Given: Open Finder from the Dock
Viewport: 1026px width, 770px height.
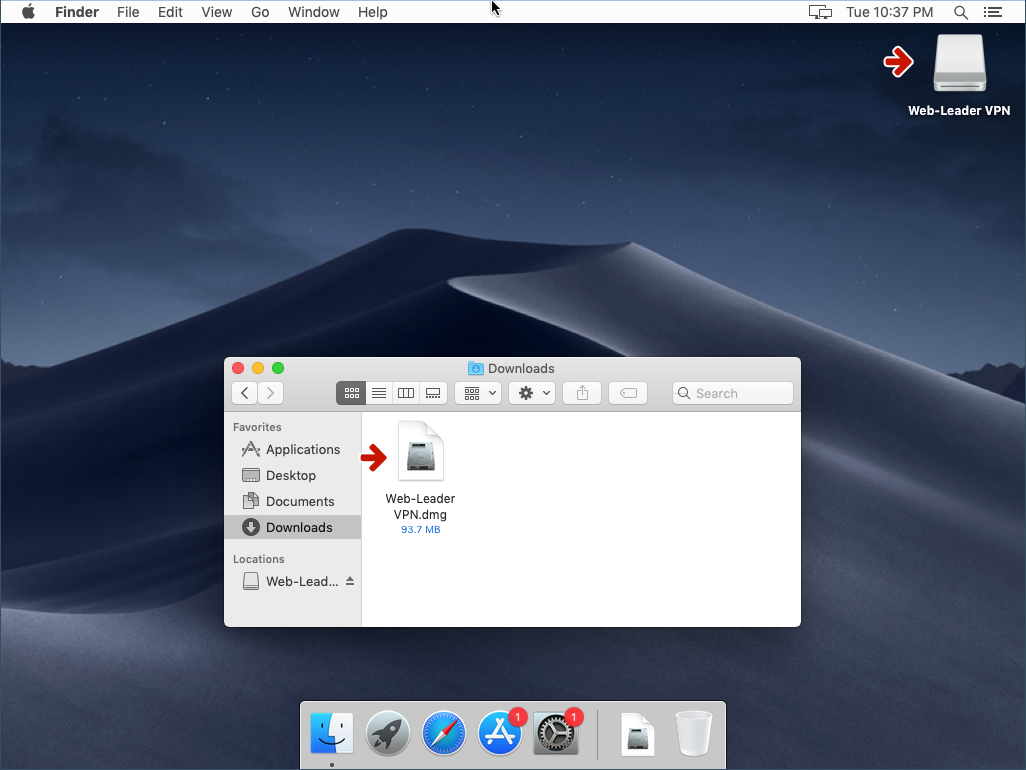Looking at the screenshot, I should pyautogui.click(x=332, y=733).
